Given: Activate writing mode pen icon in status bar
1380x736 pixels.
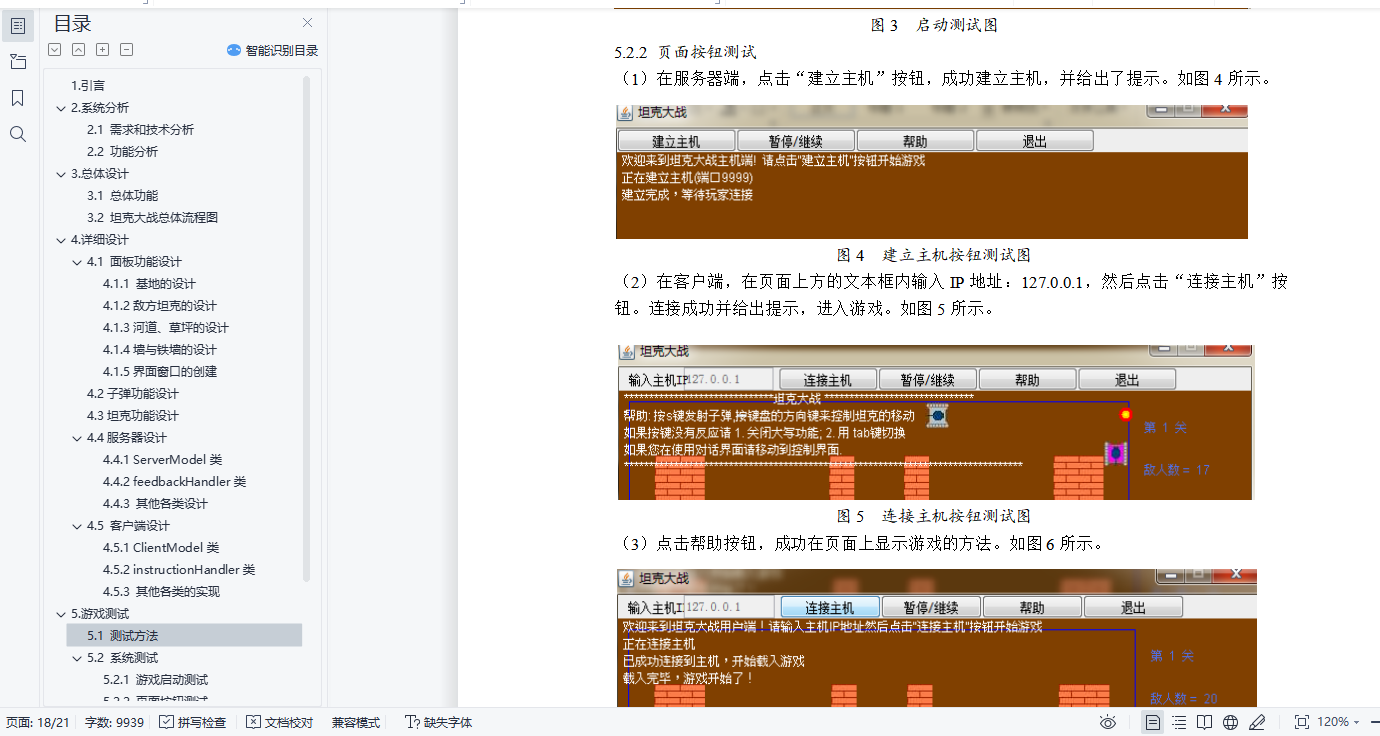Looking at the screenshot, I should coord(1257,722).
